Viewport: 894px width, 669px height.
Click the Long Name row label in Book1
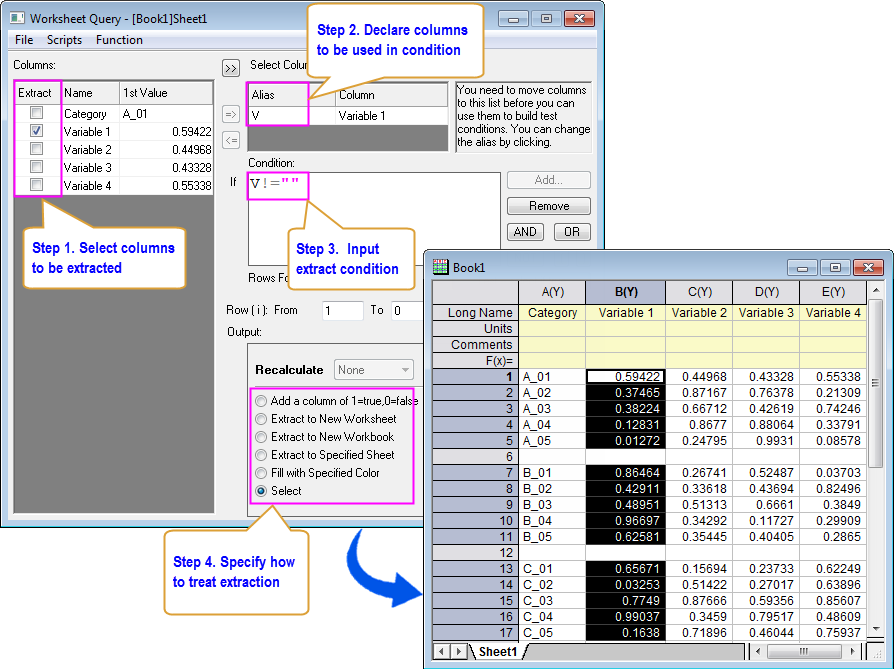coord(475,313)
